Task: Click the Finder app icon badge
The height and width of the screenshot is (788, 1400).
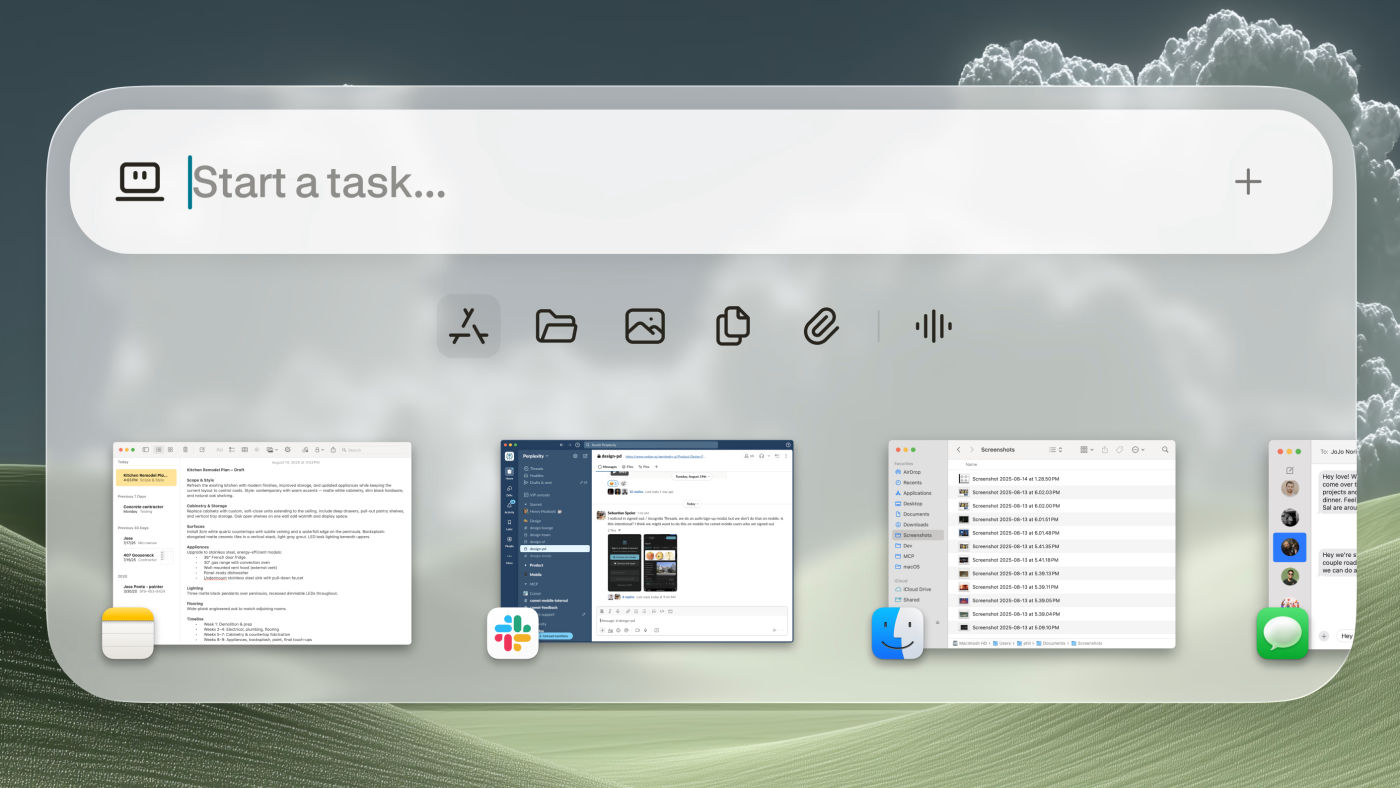Action: click(x=897, y=633)
